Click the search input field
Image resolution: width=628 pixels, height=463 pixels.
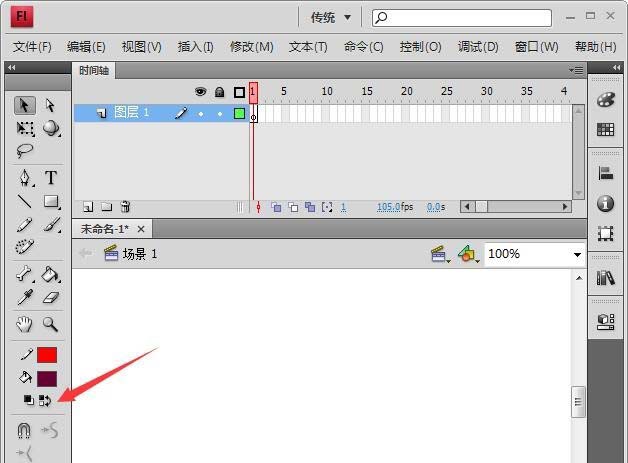(462, 18)
